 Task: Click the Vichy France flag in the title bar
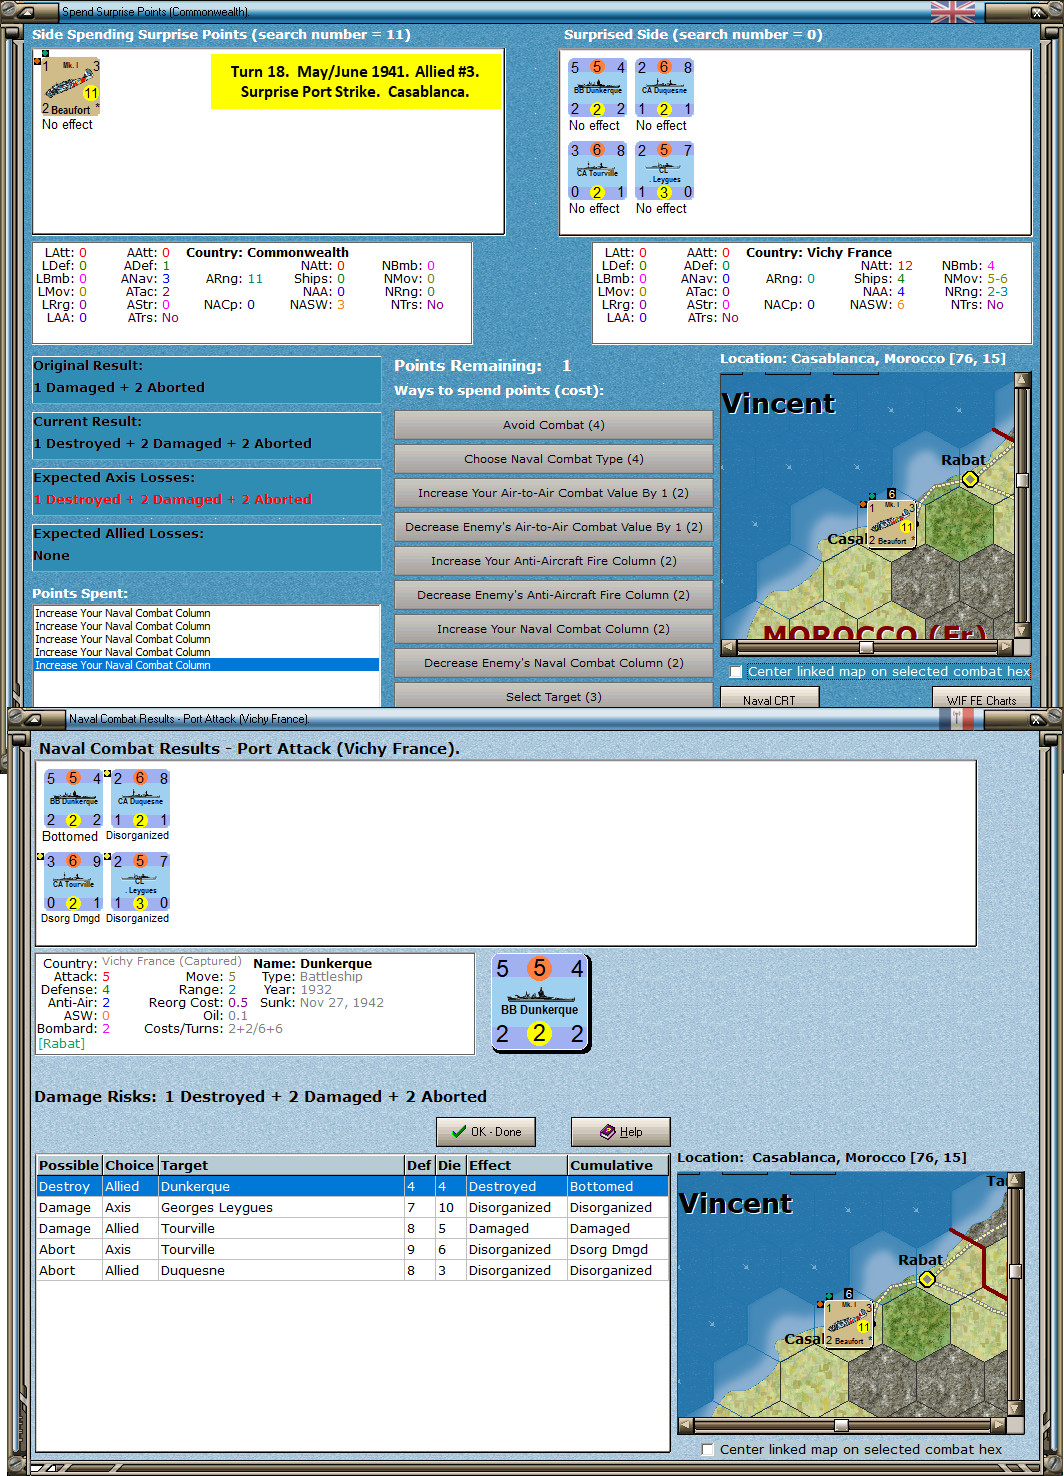955,718
